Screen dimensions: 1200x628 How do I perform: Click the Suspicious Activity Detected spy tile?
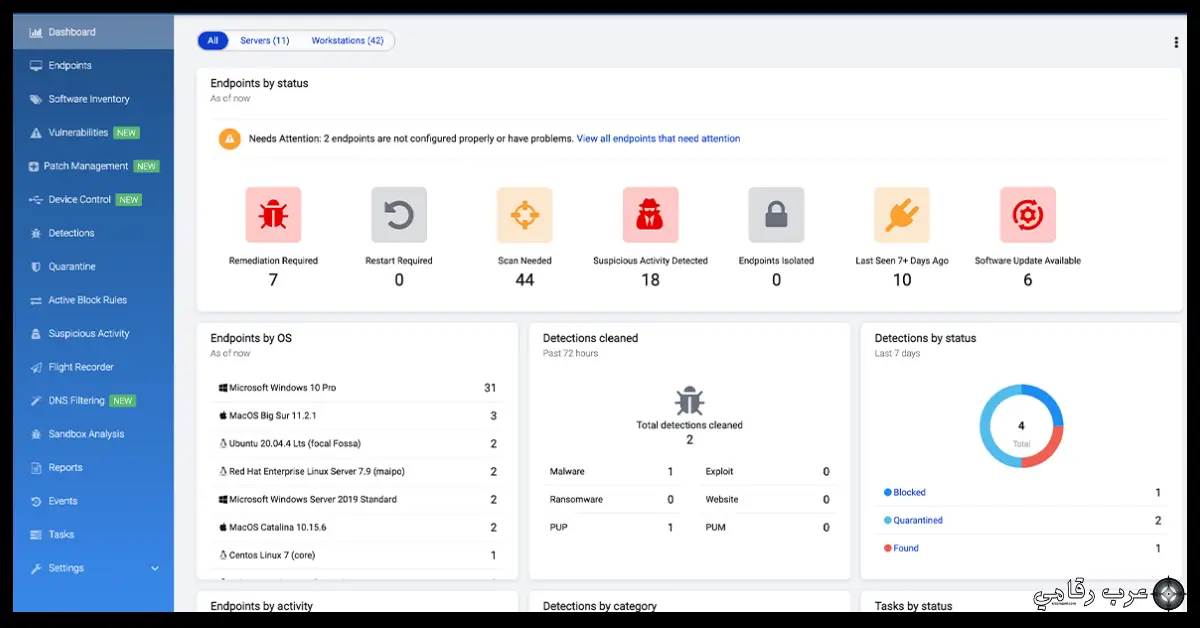pos(650,215)
